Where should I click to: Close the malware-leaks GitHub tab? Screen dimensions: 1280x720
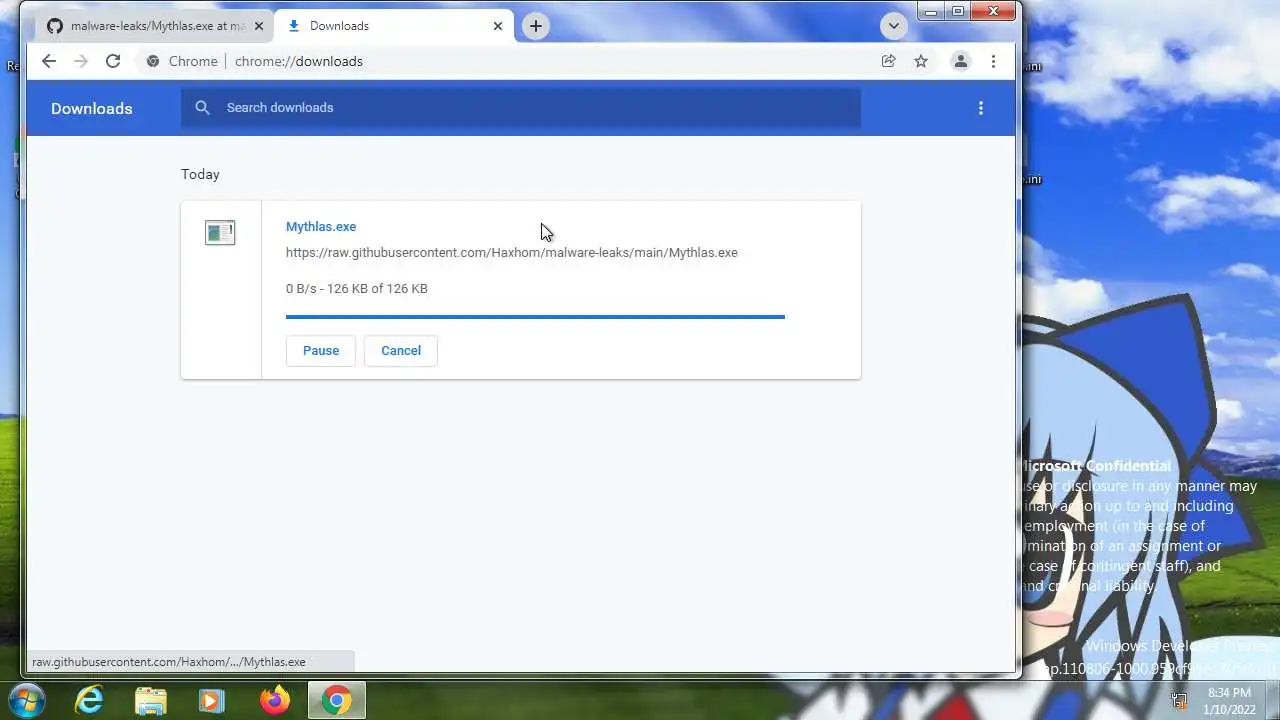259,26
